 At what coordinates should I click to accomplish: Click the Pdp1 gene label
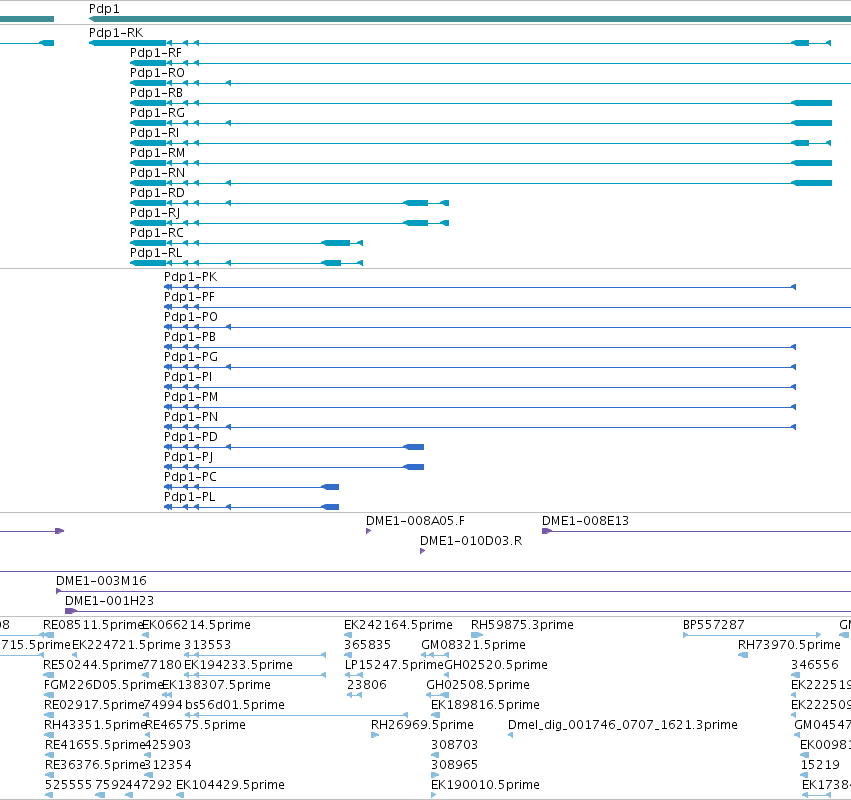point(104,9)
